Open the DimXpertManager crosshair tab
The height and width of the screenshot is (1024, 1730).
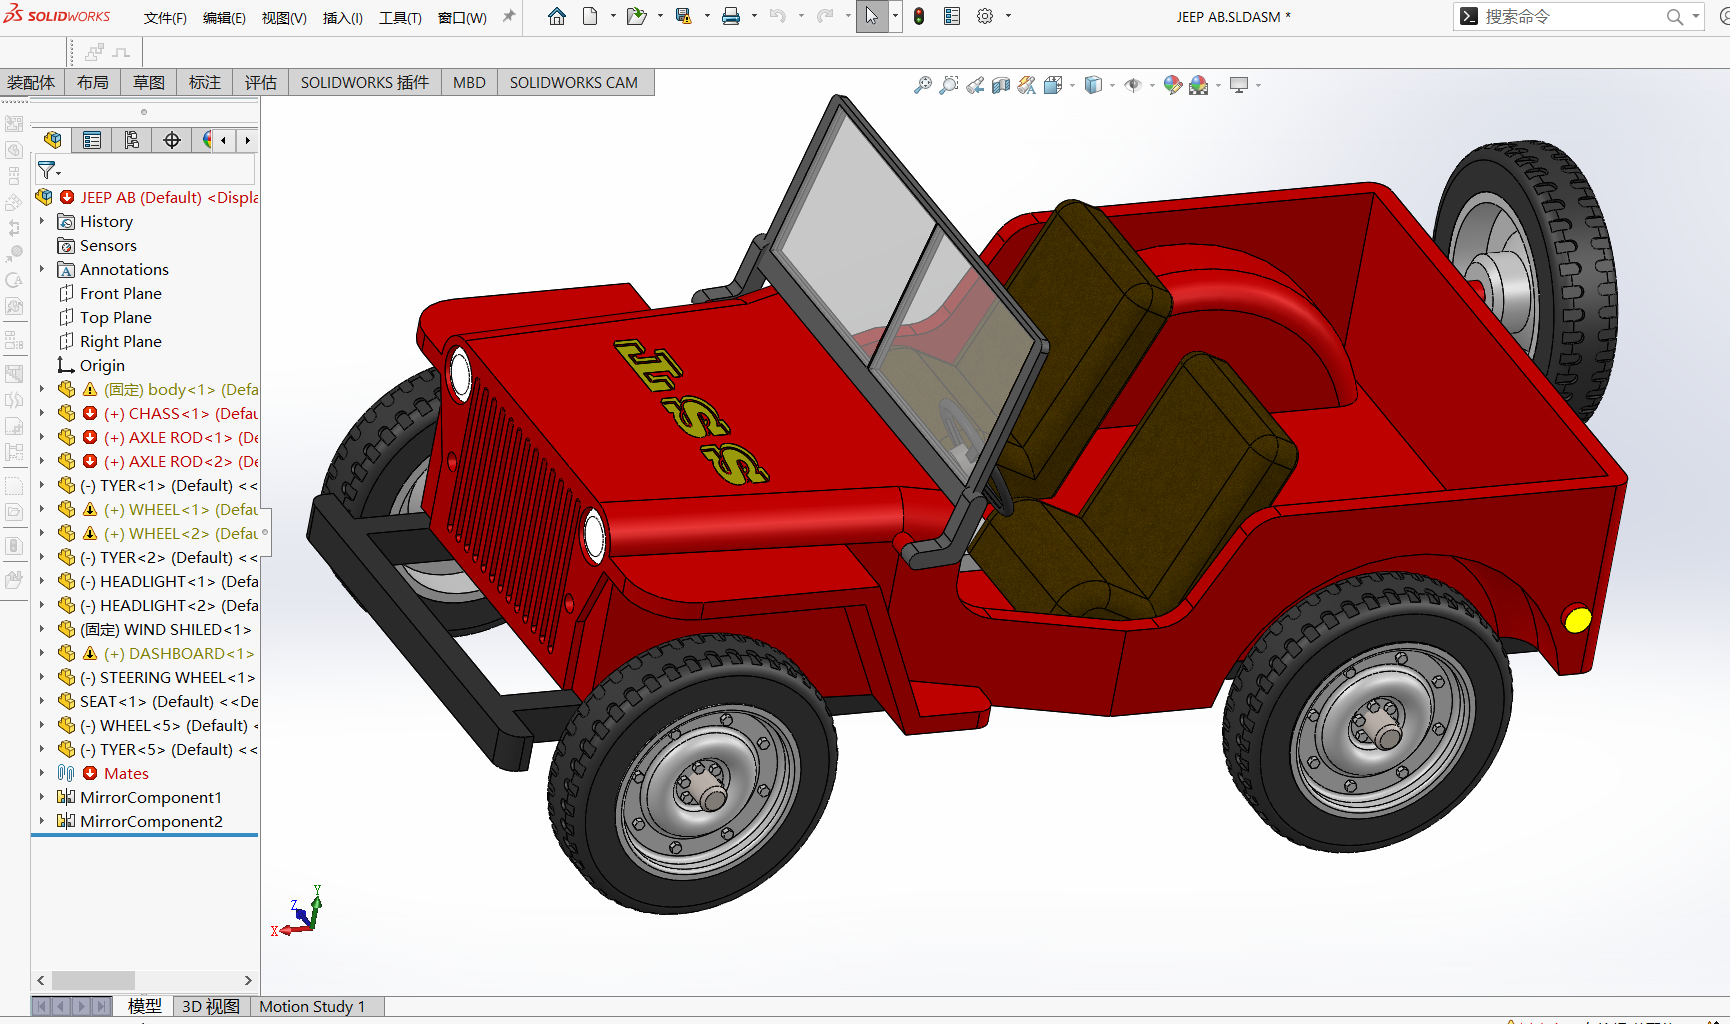(x=172, y=140)
